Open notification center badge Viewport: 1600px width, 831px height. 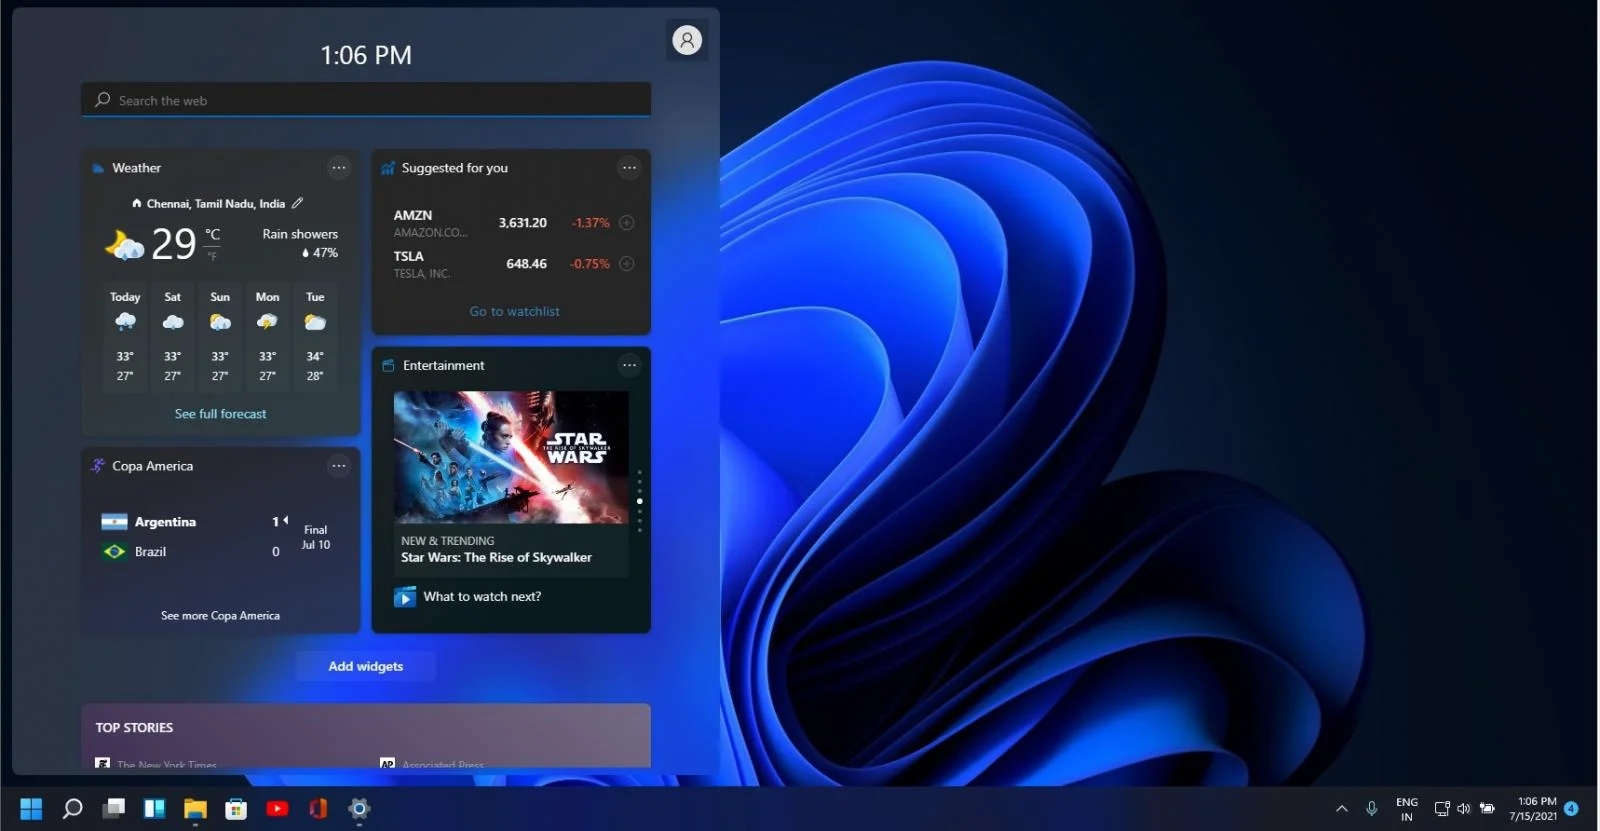click(x=1571, y=808)
